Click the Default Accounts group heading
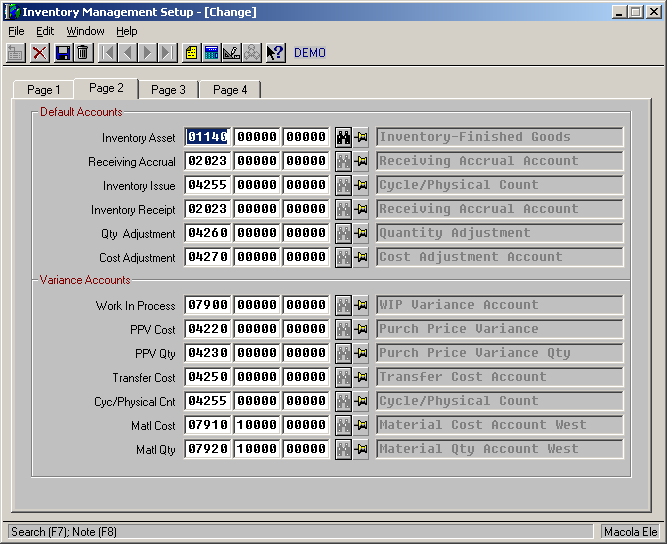This screenshot has width=667, height=544. [81, 112]
